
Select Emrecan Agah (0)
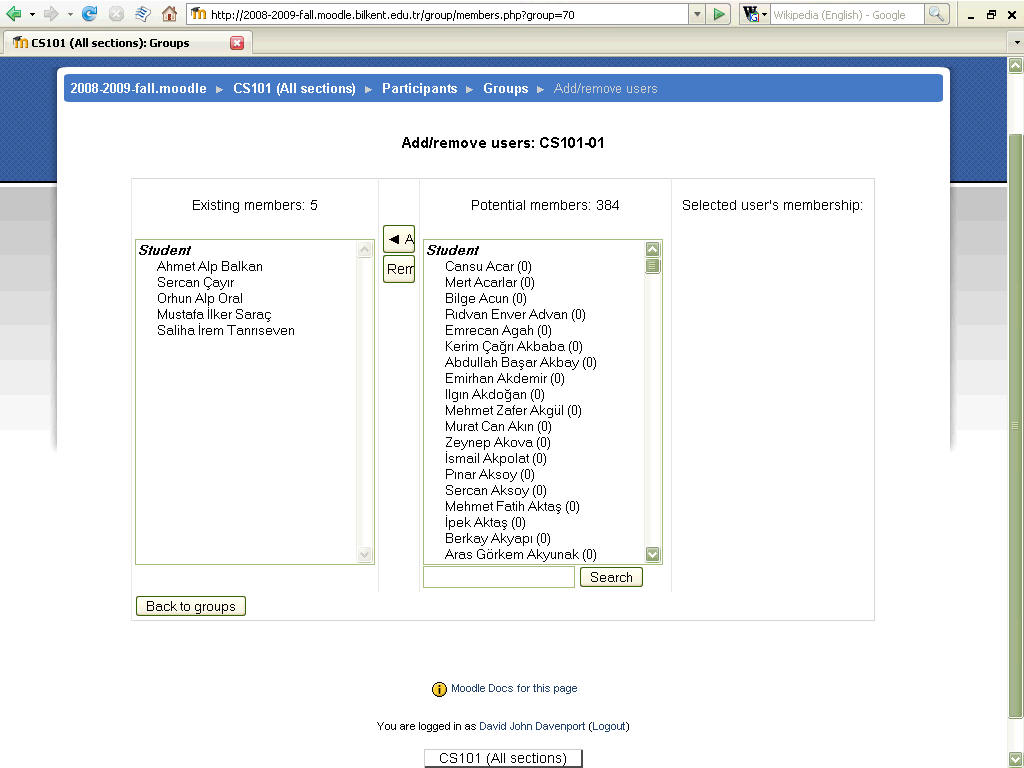[498, 330]
